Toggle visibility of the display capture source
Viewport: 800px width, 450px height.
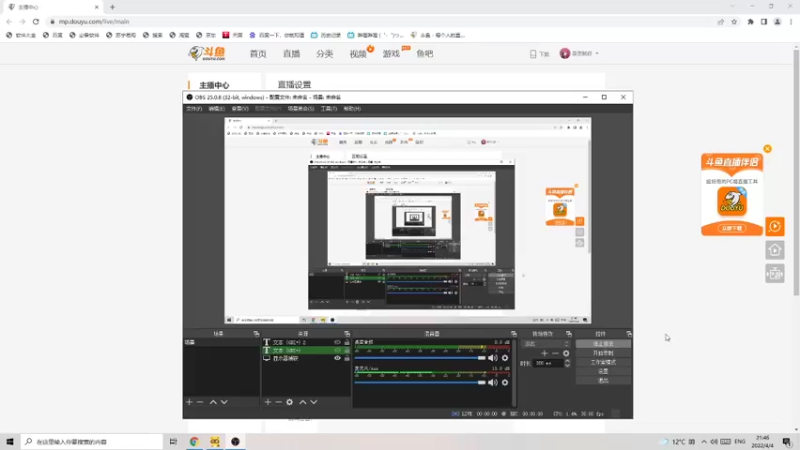pyautogui.click(x=337, y=358)
